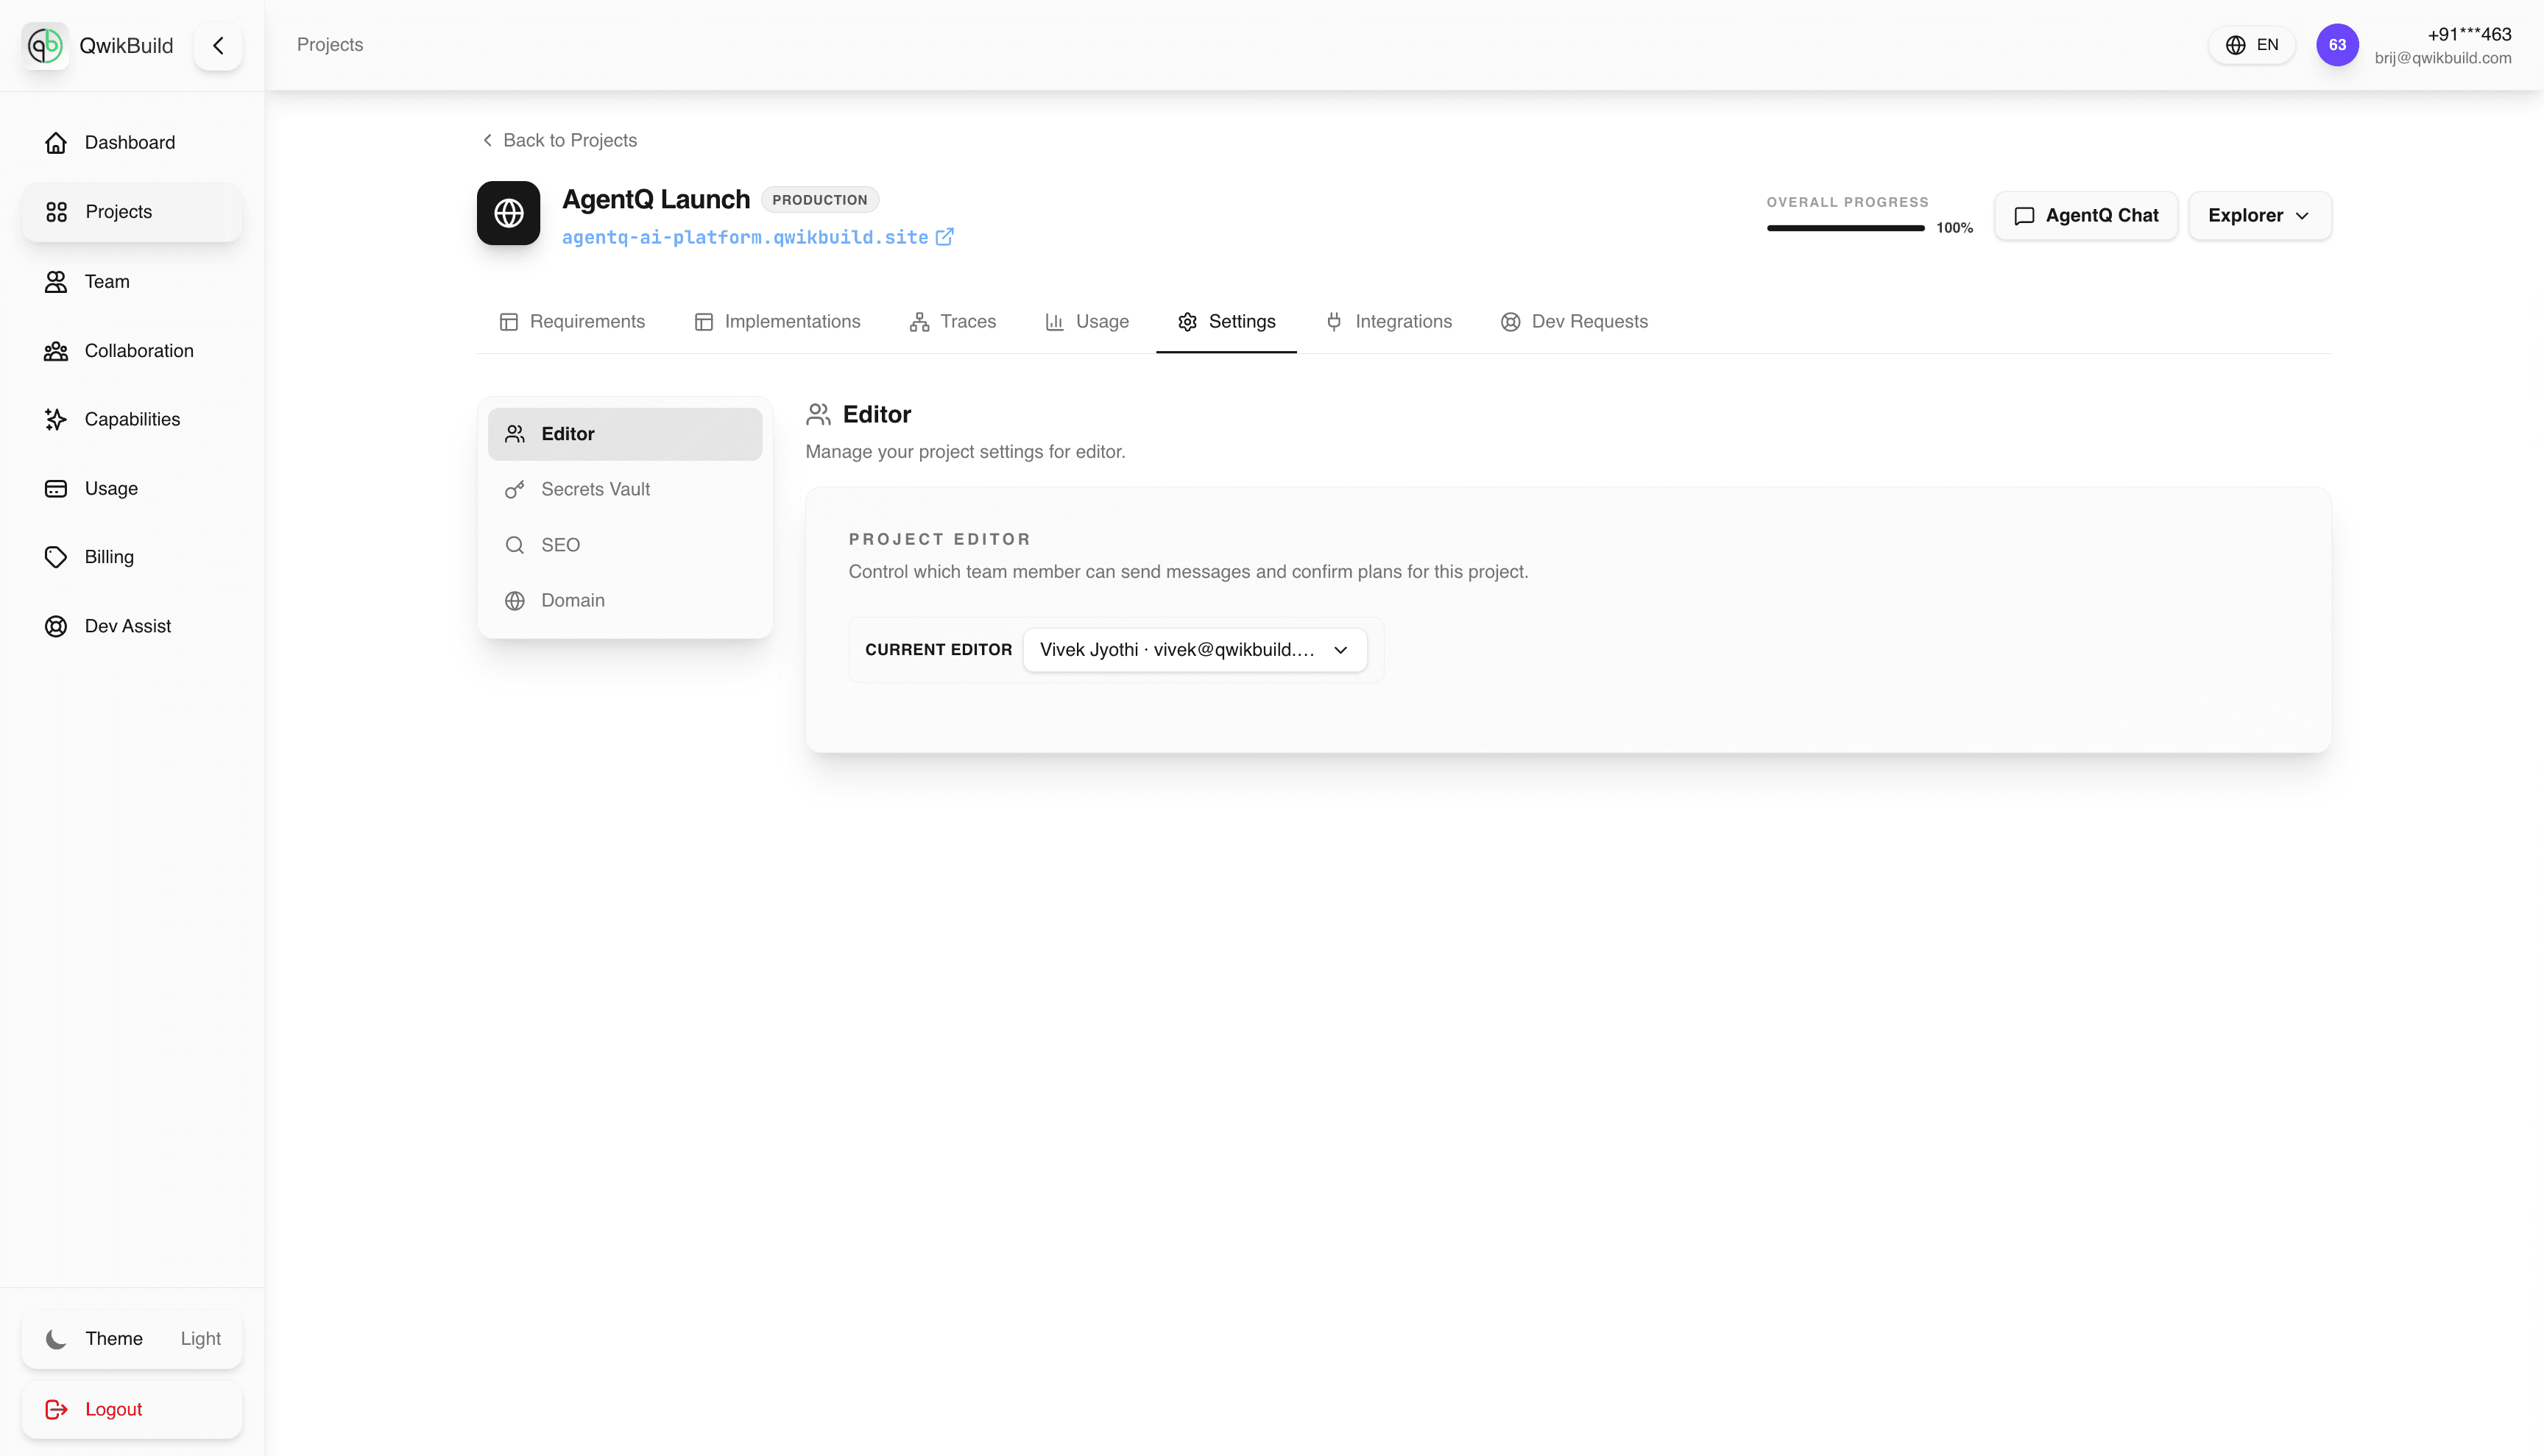Image resolution: width=2544 pixels, height=1456 pixels.
Task: Select the Settings tab
Action: [x=1226, y=321]
